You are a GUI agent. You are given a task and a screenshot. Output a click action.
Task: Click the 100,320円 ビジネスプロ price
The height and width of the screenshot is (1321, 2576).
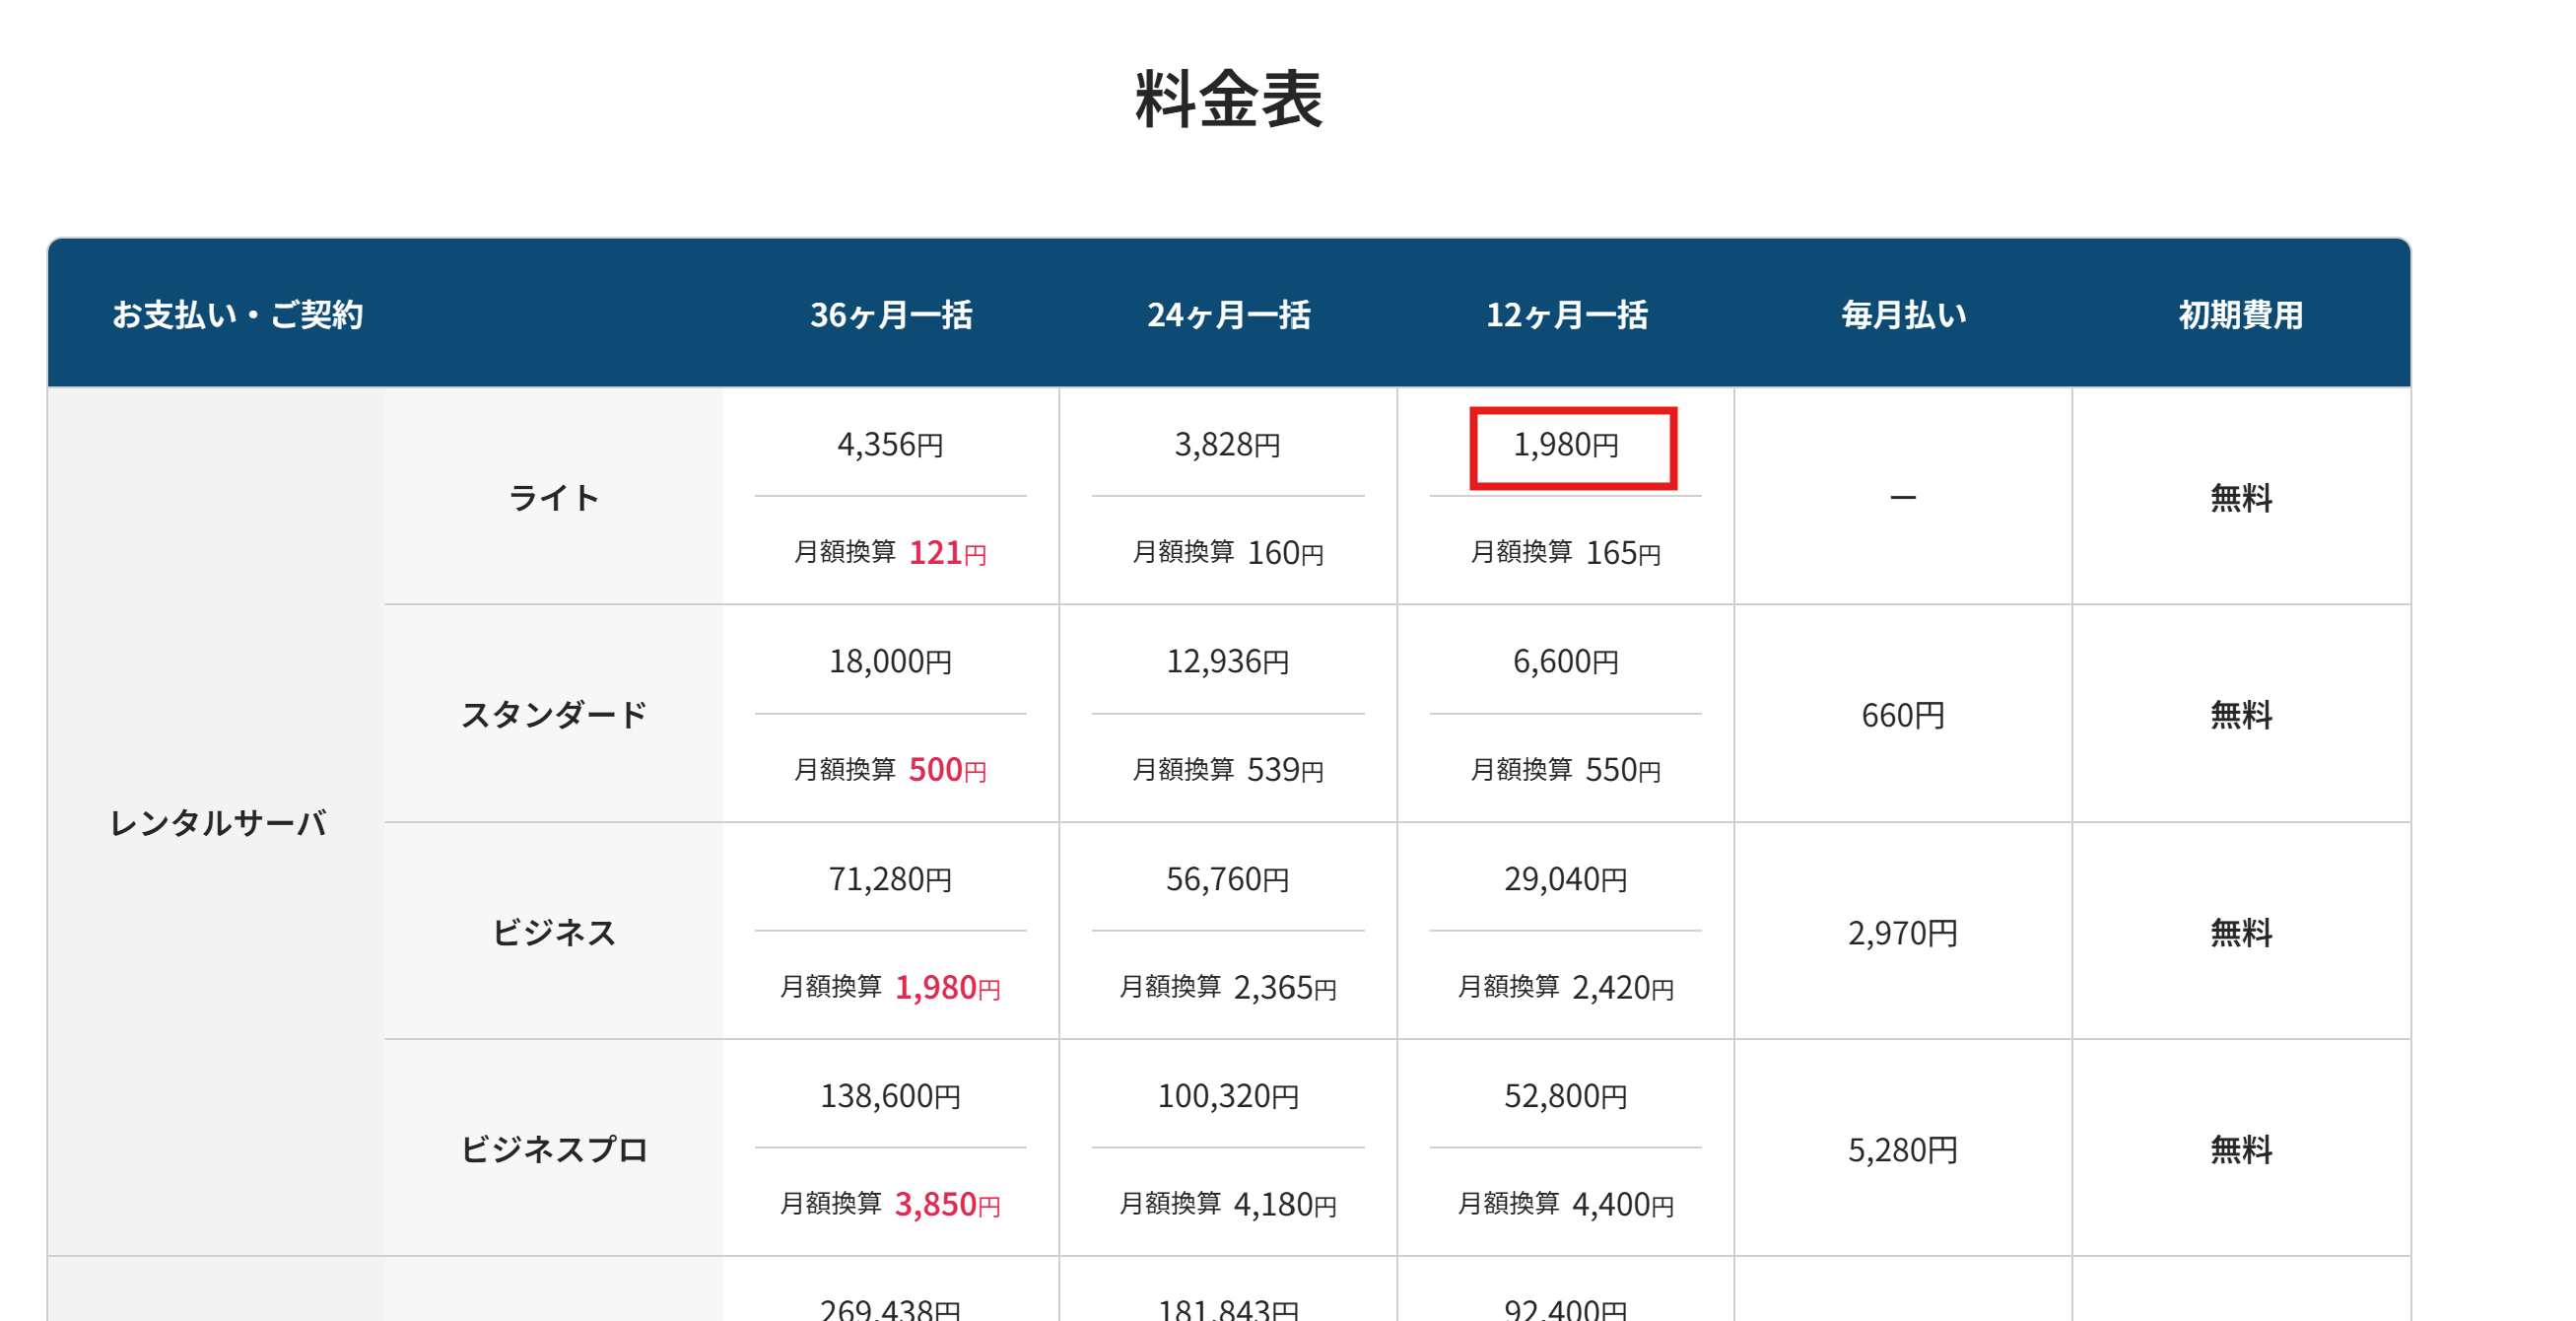tap(1228, 1096)
